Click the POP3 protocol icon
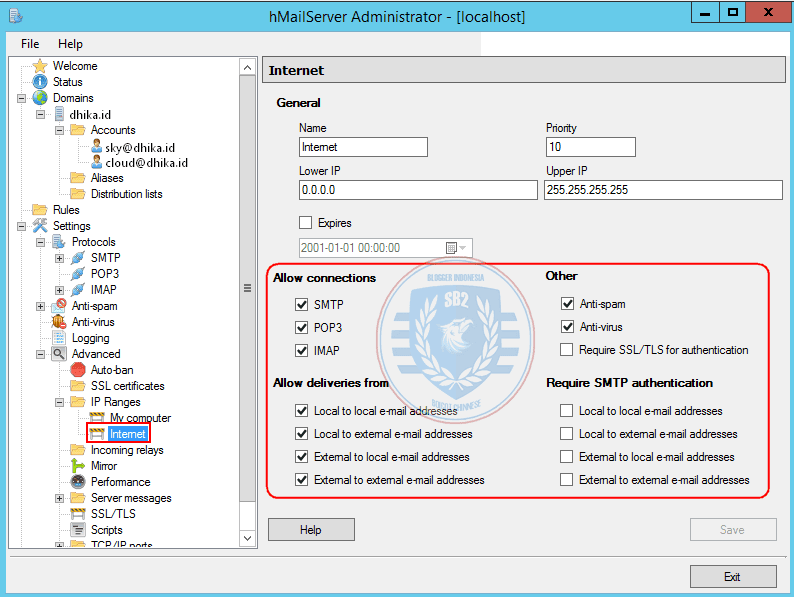 pyautogui.click(x=77, y=274)
